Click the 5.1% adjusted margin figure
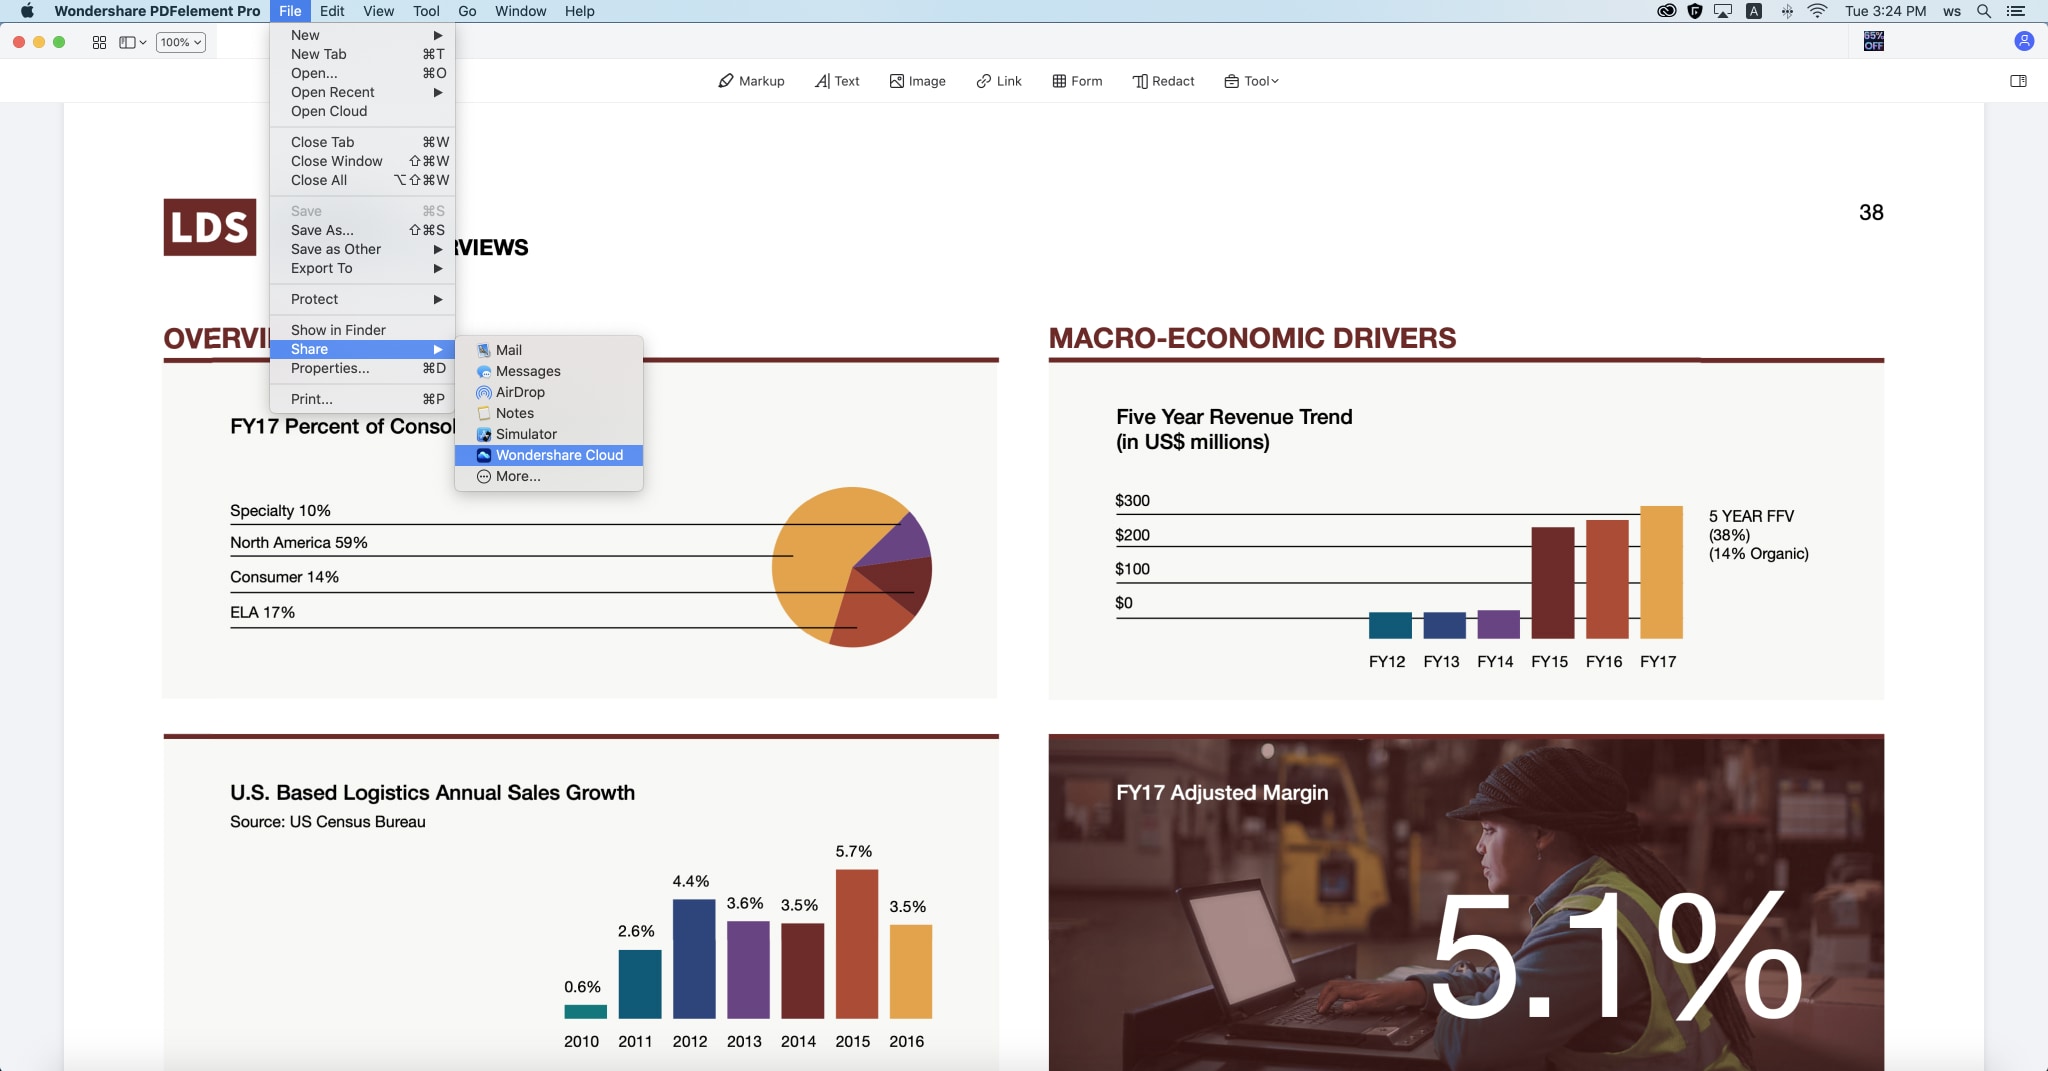This screenshot has width=2048, height=1071. (x=1617, y=956)
